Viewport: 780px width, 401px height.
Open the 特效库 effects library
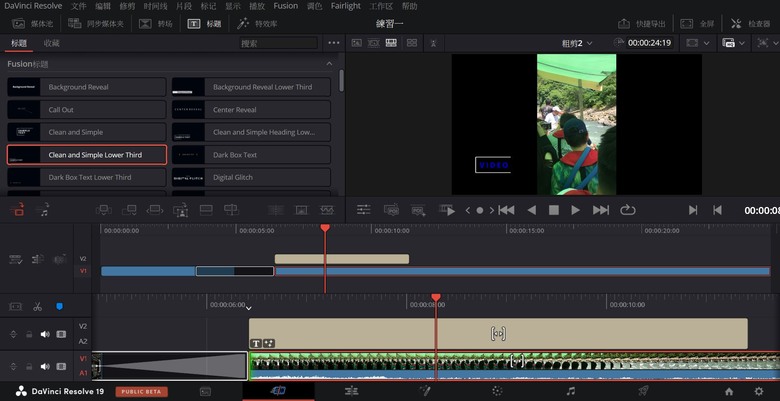point(257,23)
